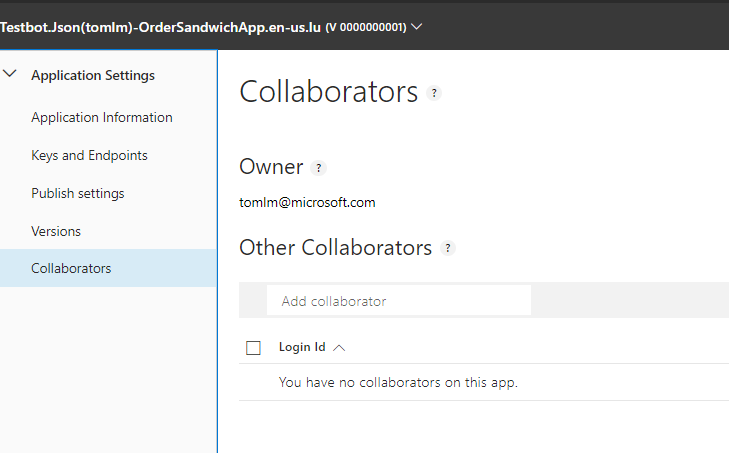Click the 'You have no collaborators' message row
The width and height of the screenshot is (729, 453).
point(484,382)
